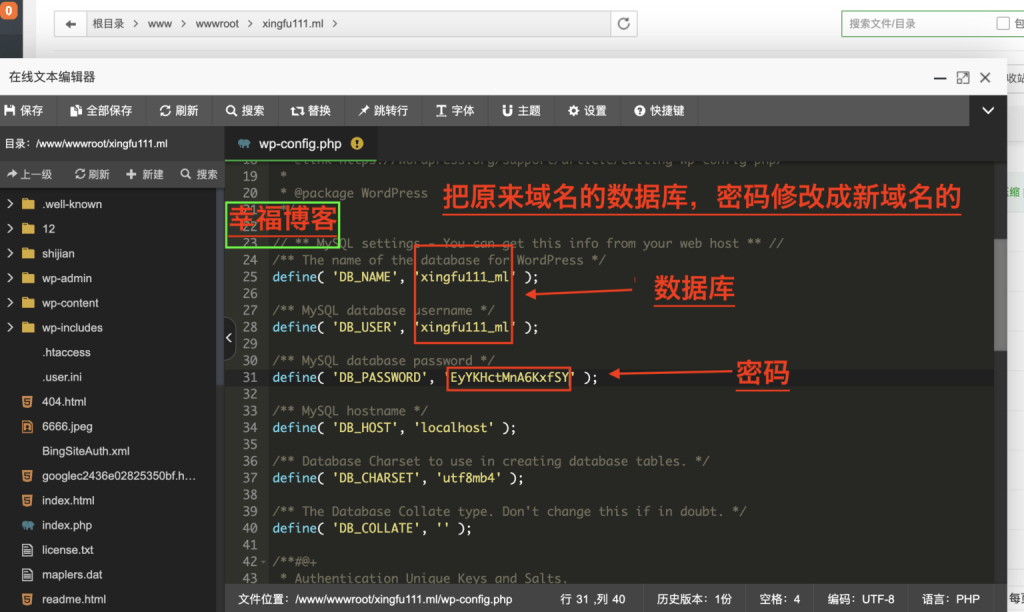Switch to the wp-config.php tab

[x=299, y=144]
